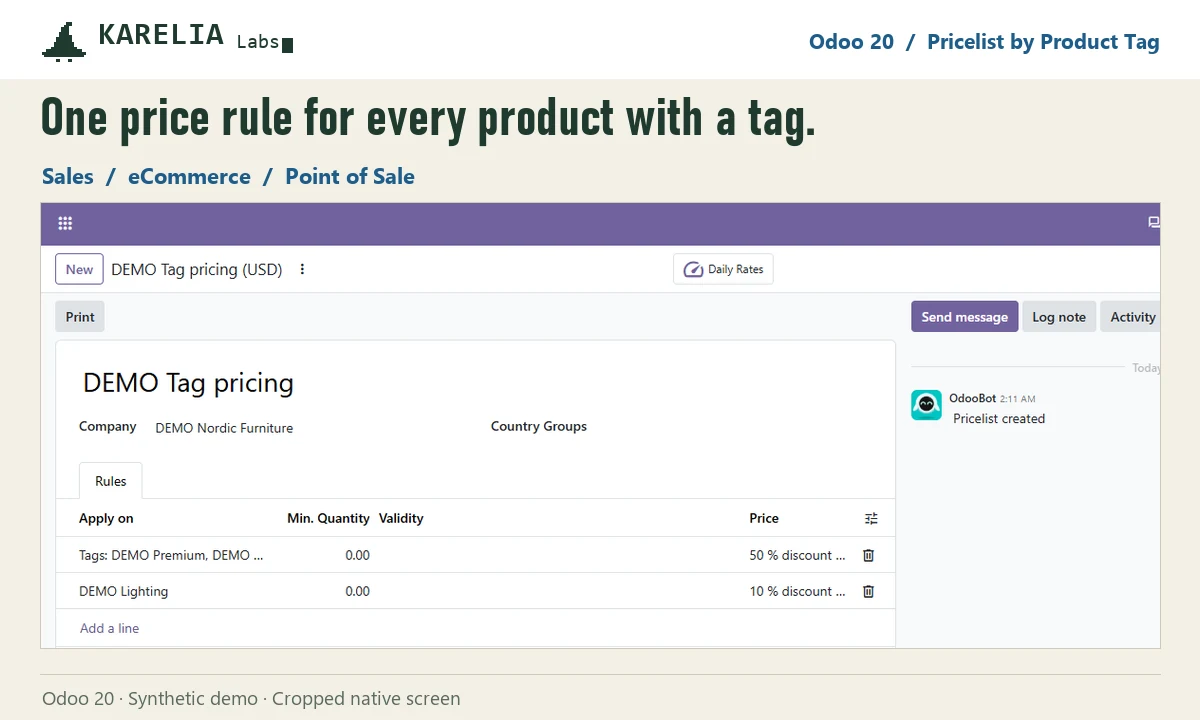Click 0.00 quantity in DEMO Lighting row

(x=357, y=591)
